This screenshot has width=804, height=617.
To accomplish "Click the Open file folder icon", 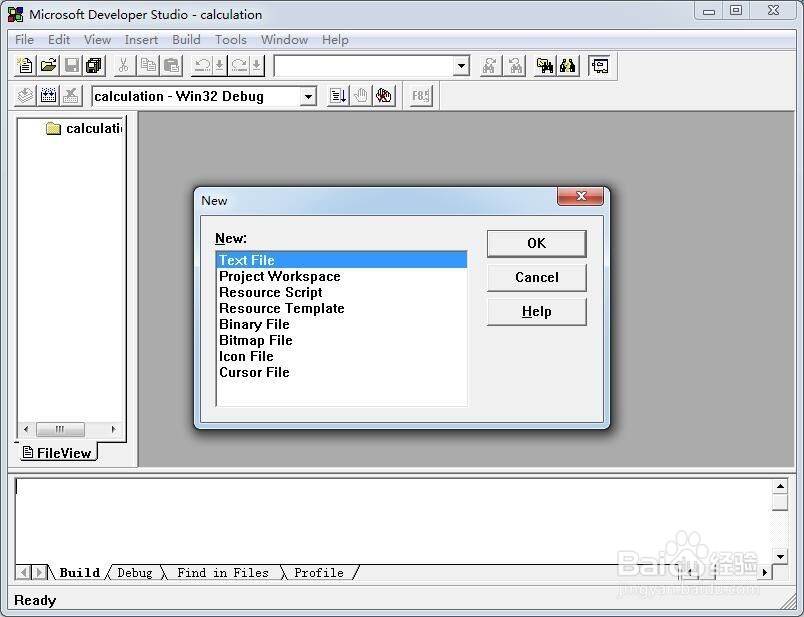I will (48, 66).
